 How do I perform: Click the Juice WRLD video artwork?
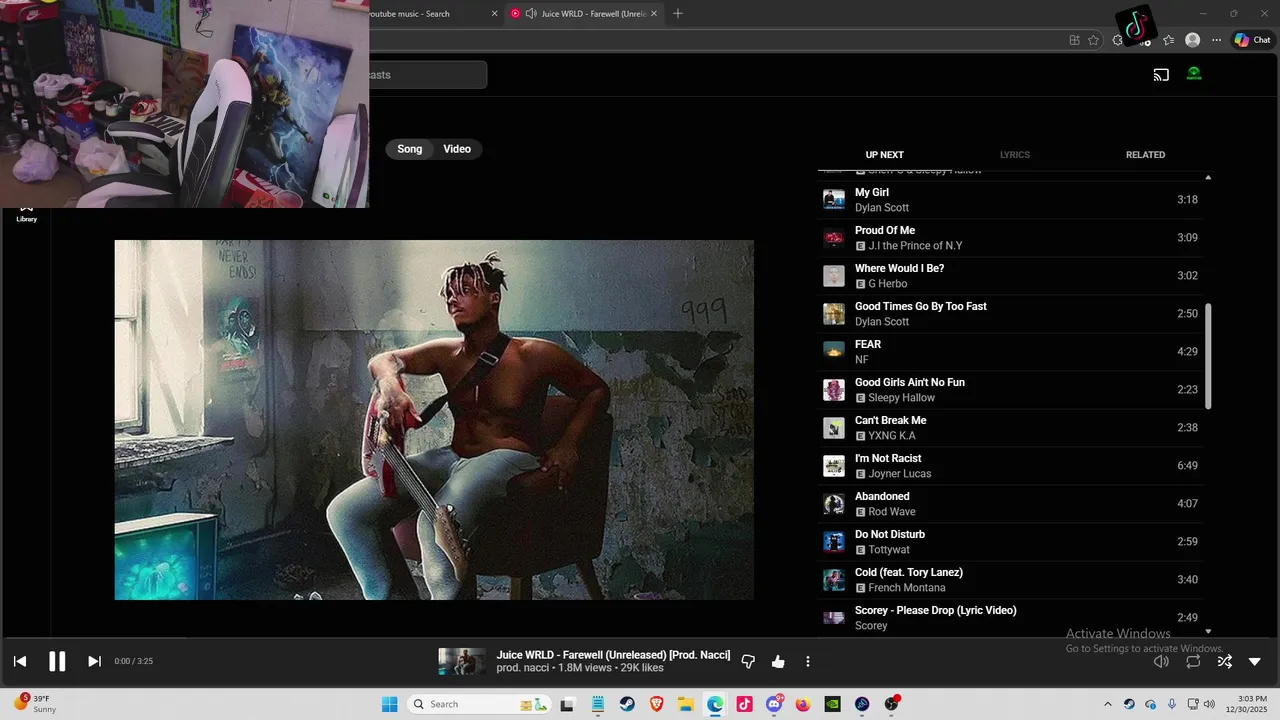(434, 420)
